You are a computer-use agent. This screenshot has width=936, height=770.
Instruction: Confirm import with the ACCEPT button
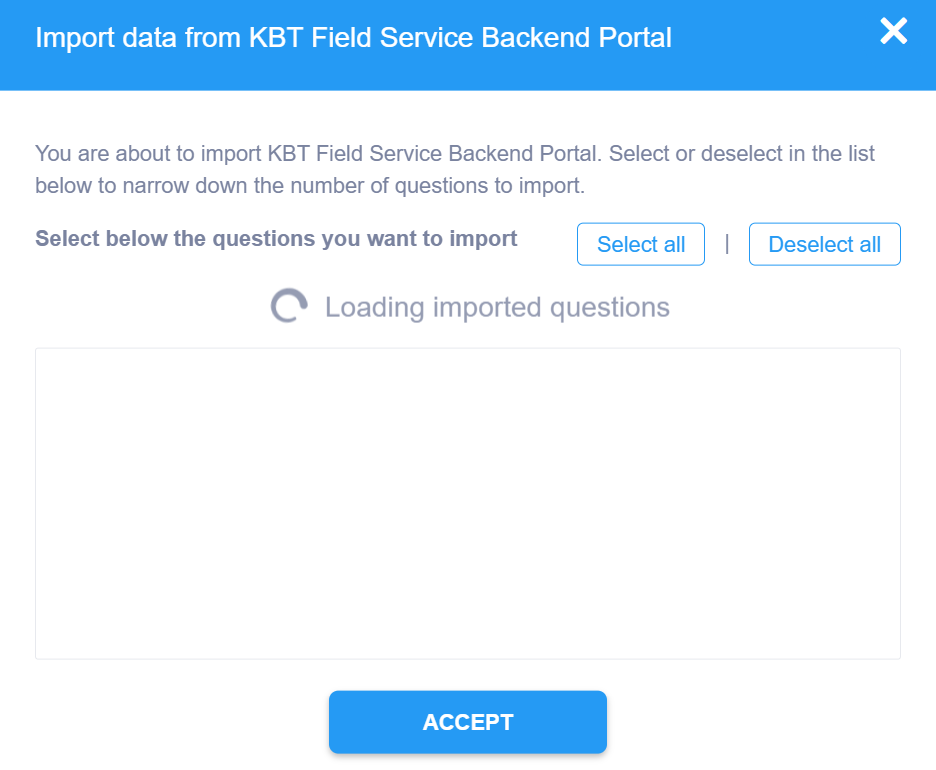point(468,722)
